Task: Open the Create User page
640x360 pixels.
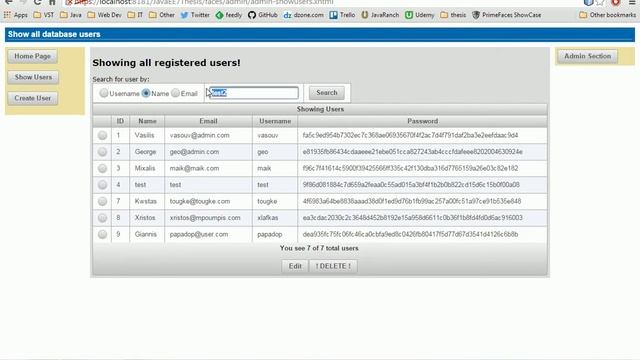Action: [33, 98]
